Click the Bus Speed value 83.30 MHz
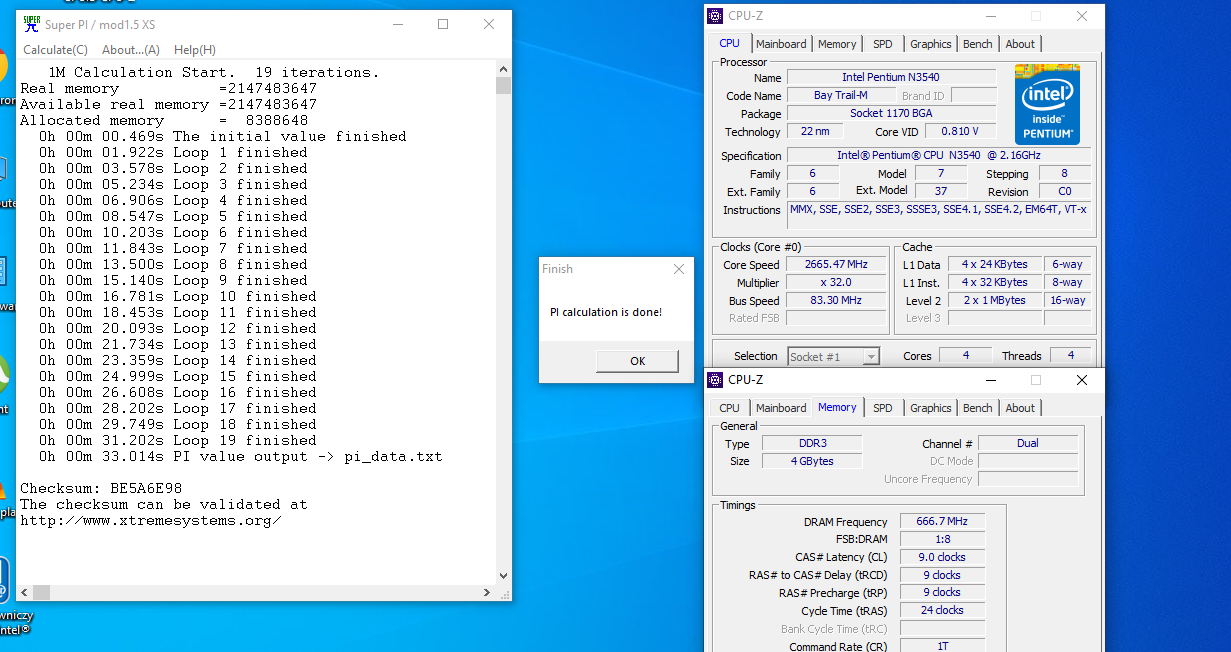 pyautogui.click(x=836, y=301)
